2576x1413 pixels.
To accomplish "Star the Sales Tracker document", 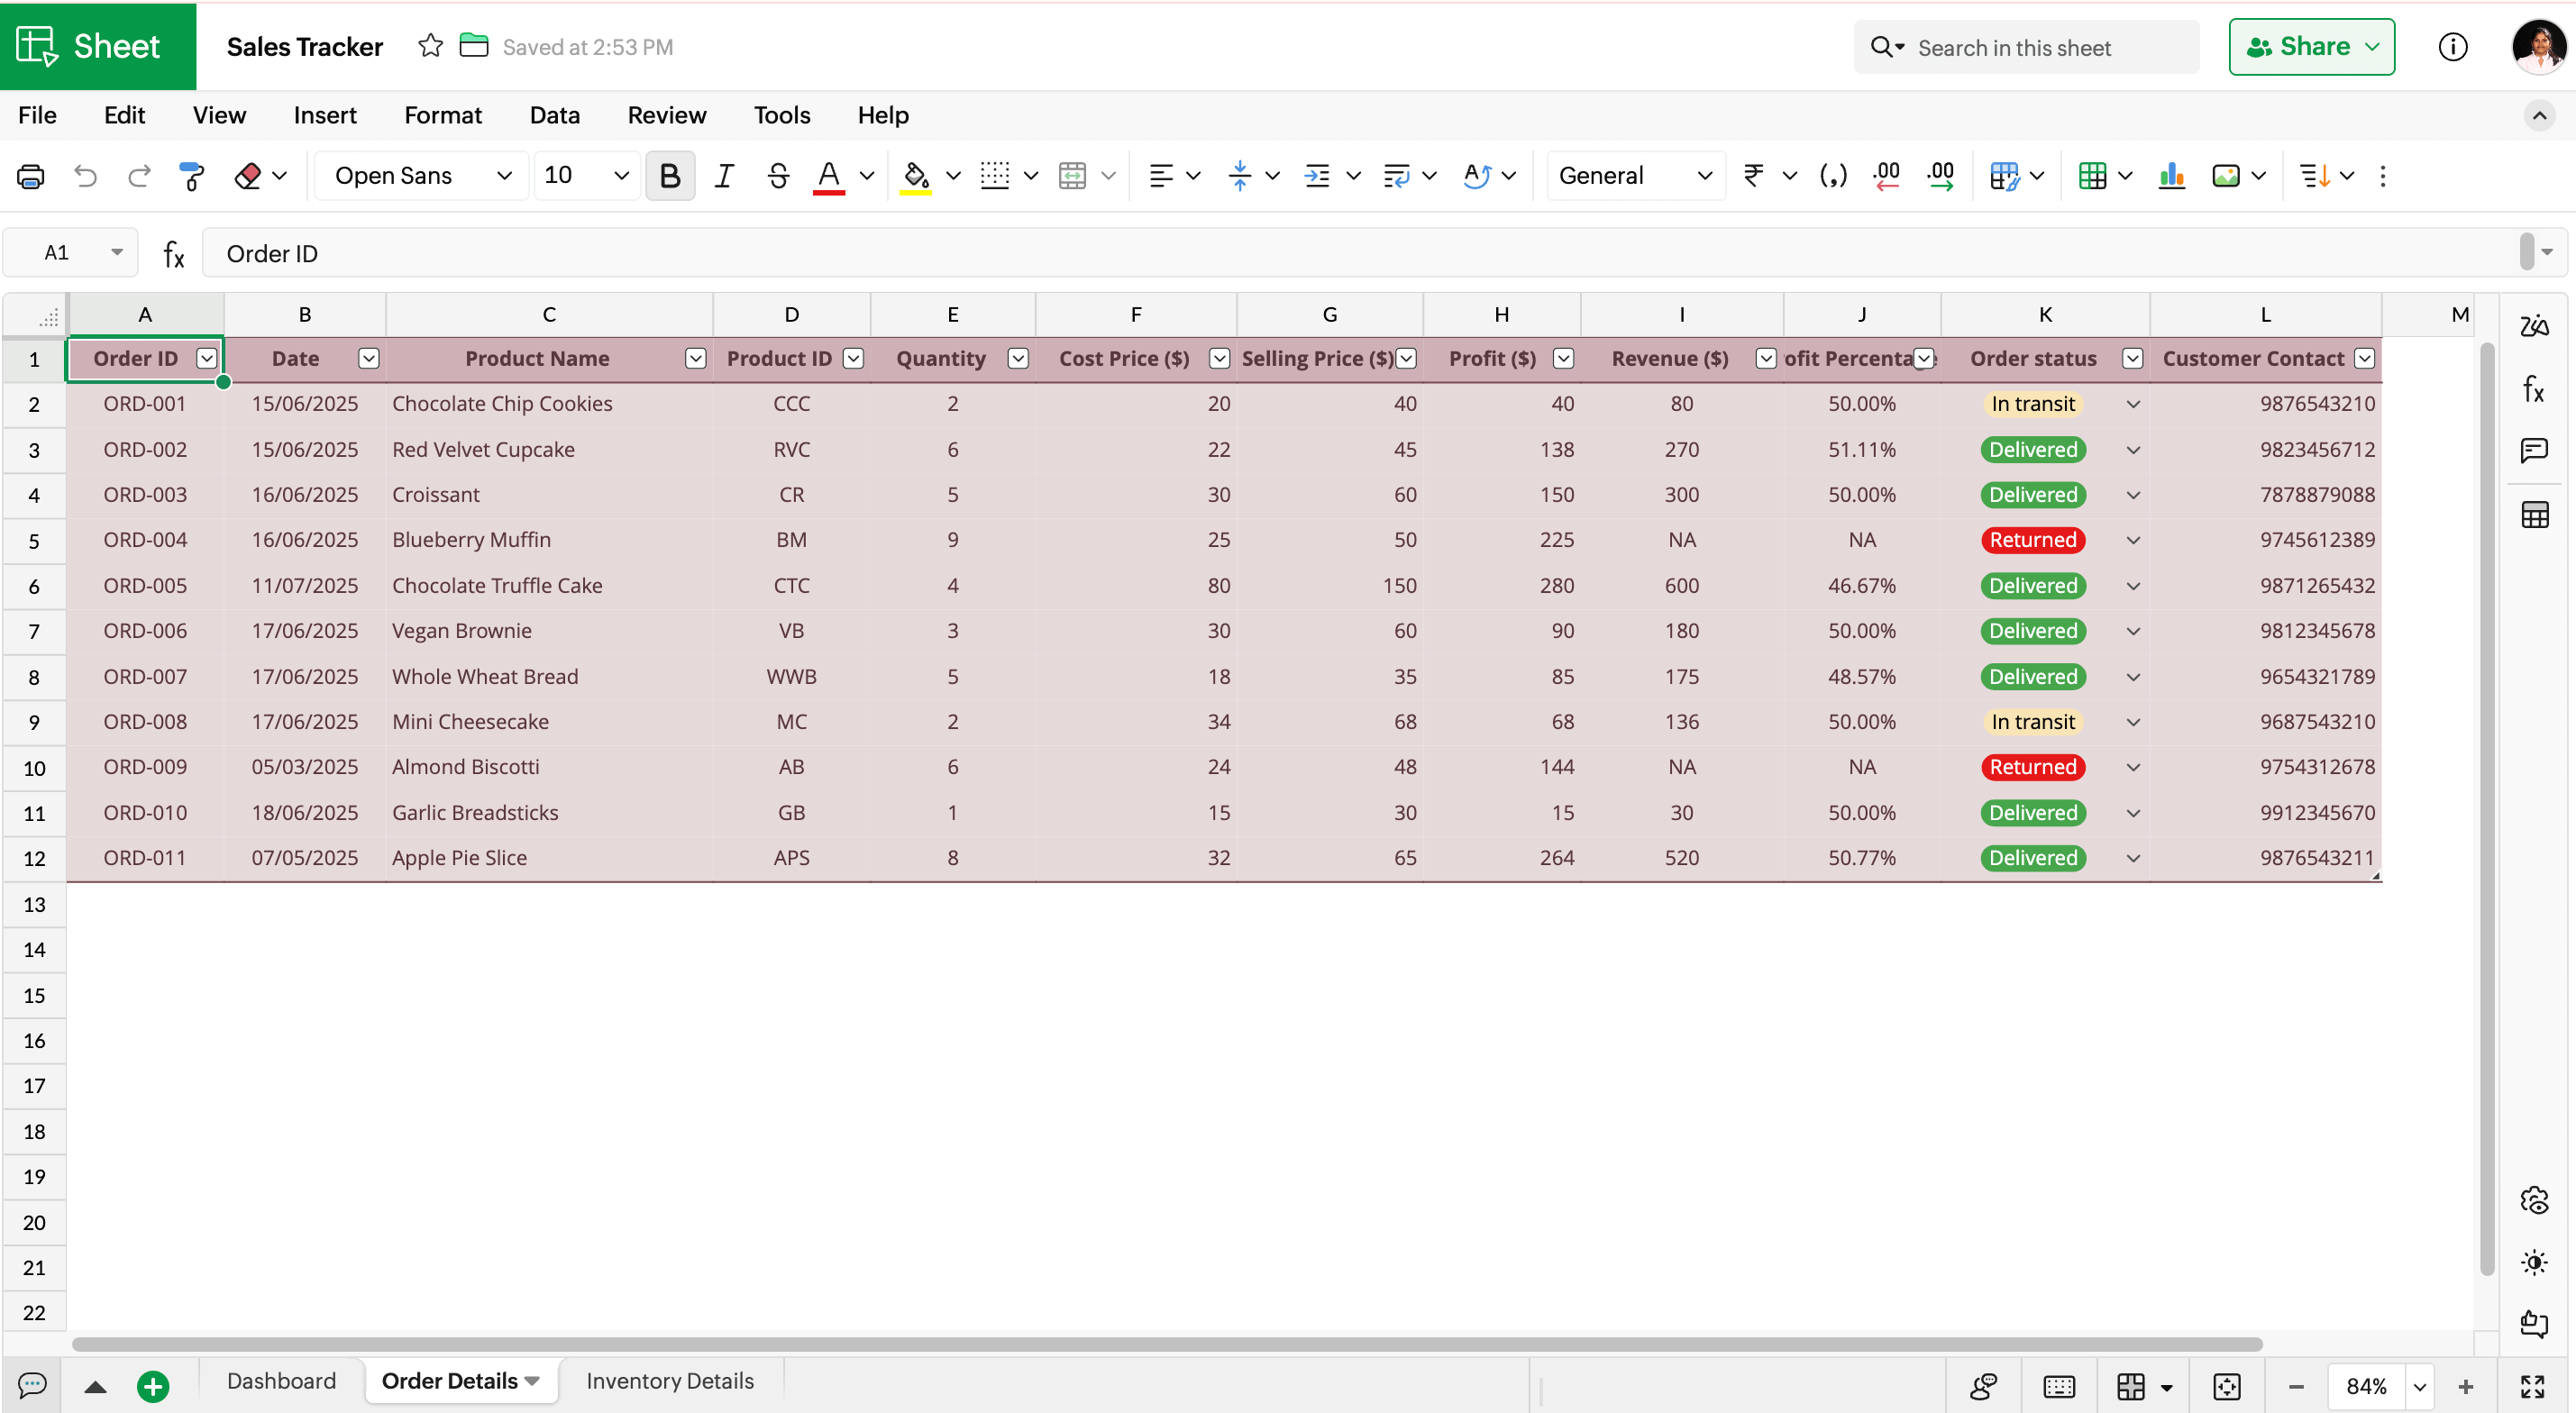I will click(430, 46).
